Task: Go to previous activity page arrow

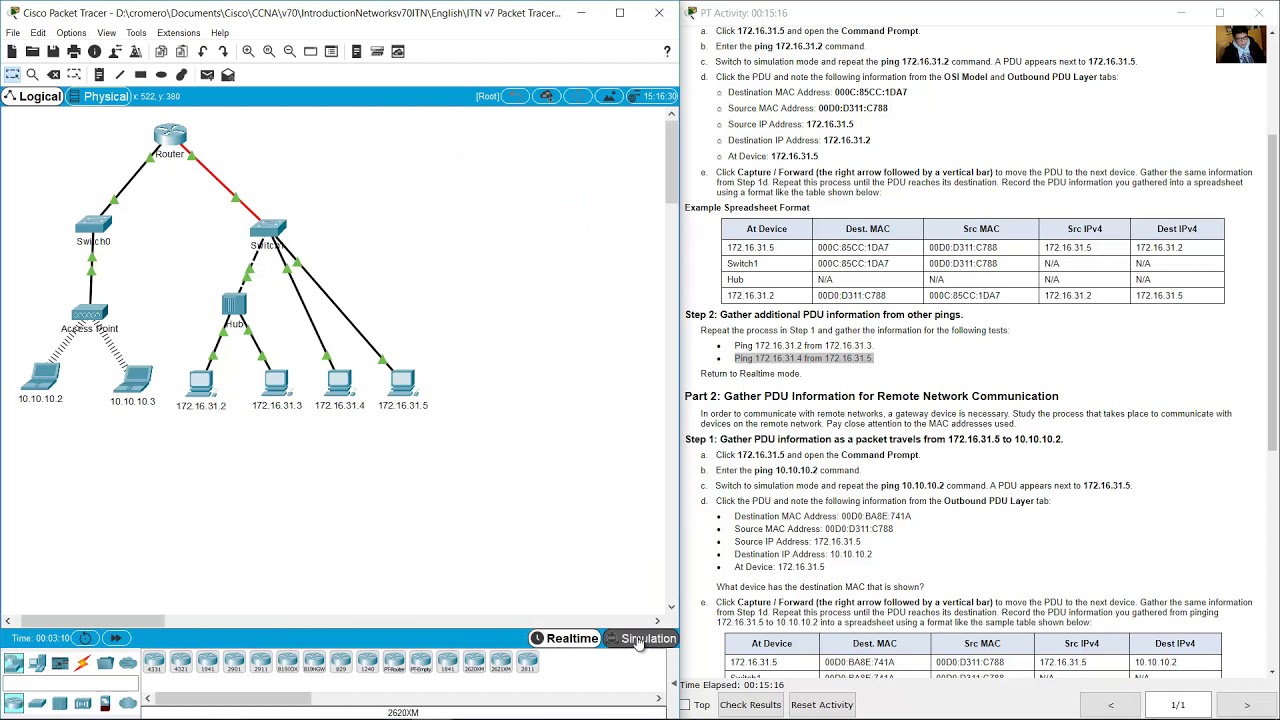Action: coord(1110,705)
